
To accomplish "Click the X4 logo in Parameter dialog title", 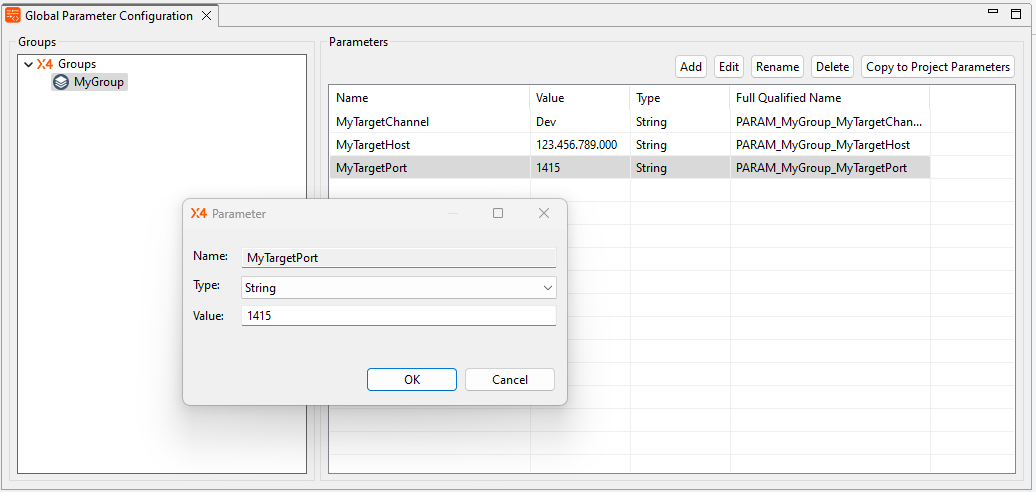I will point(199,214).
